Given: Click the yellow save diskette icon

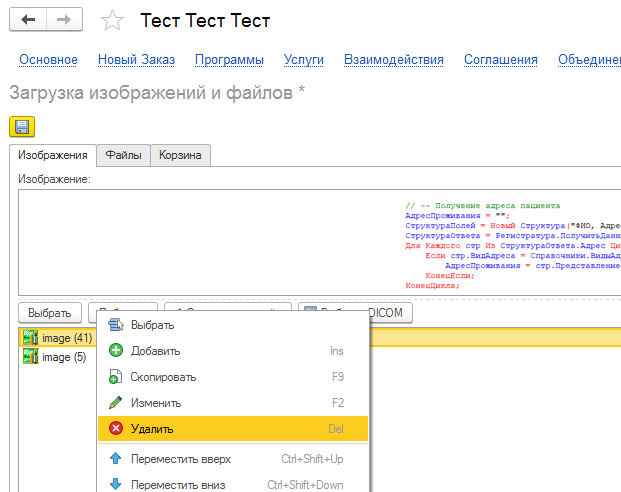Looking at the screenshot, I should 21,126.
